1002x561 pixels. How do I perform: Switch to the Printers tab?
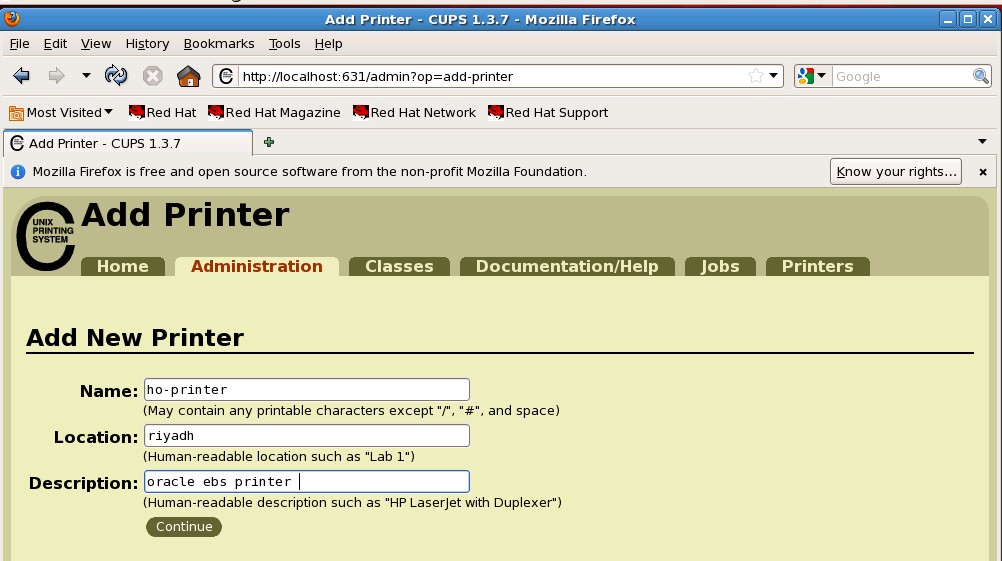[x=817, y=266]
